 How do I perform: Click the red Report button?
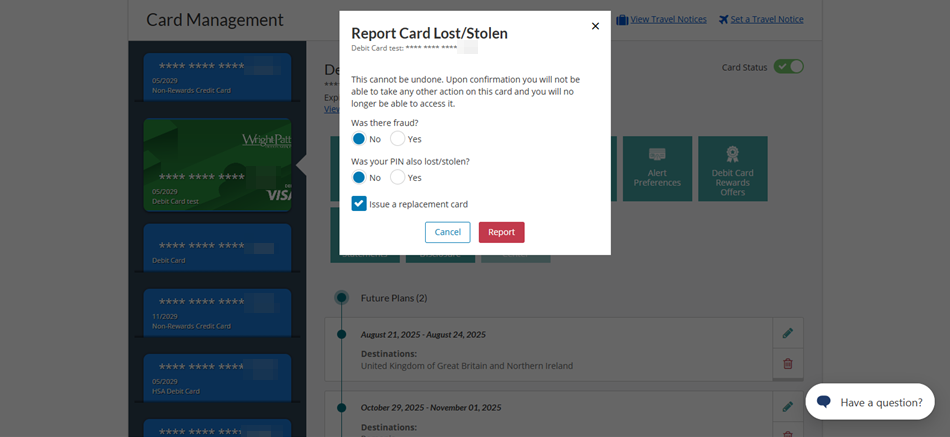coord(502,232)
